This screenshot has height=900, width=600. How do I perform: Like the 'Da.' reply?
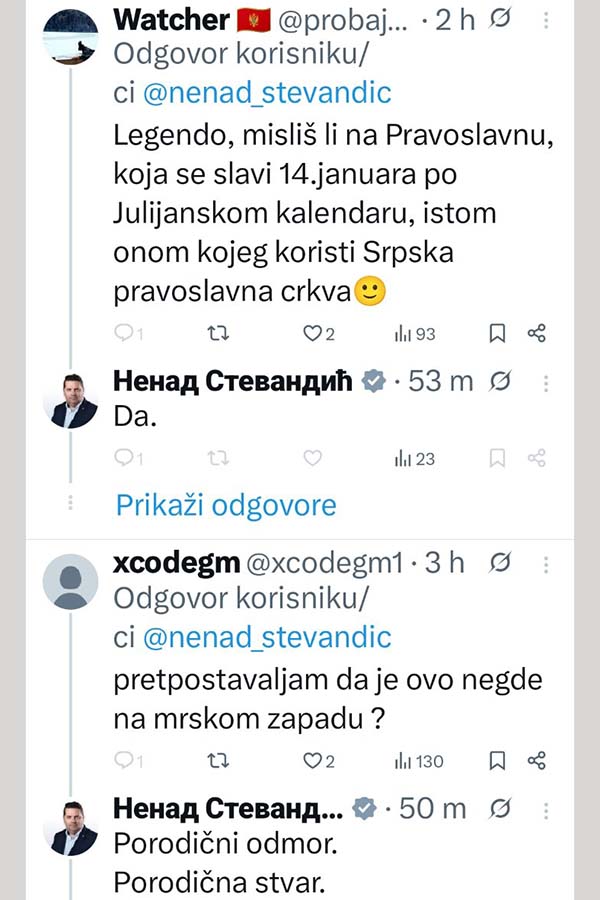[x=312, y=458]
